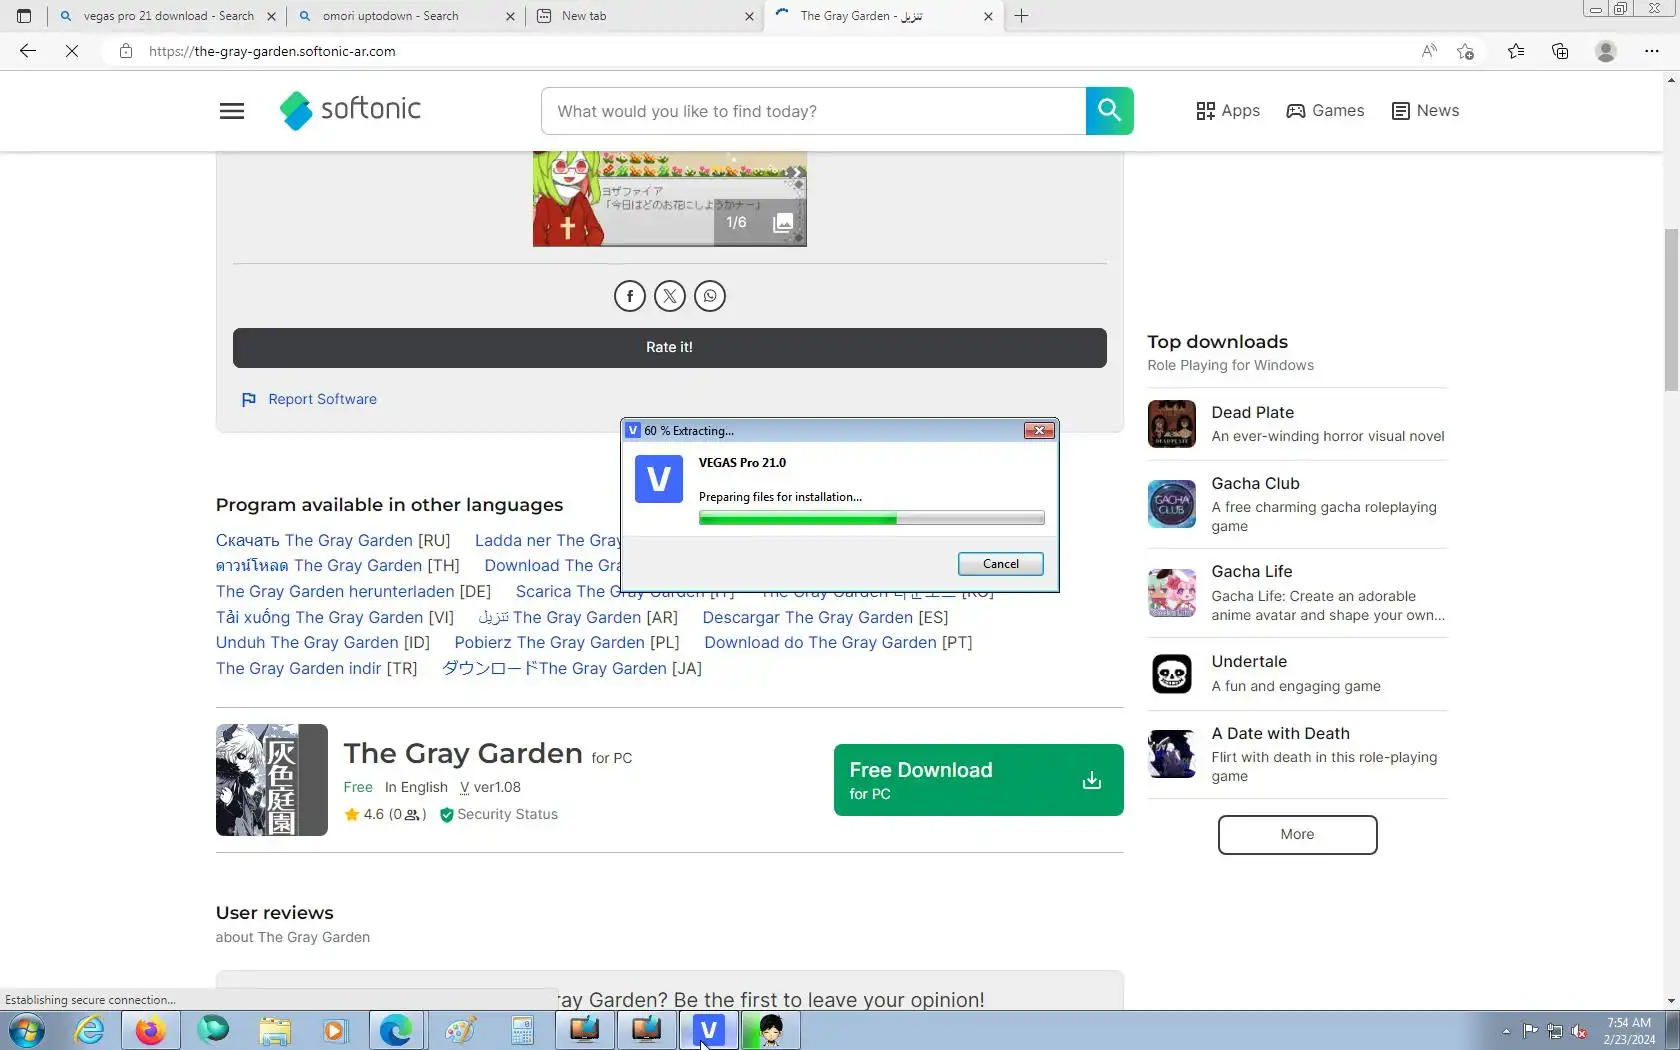Screen dimensions: 1680x1050
Task: Open News section on Softonic
Action: pos(1425,111)
